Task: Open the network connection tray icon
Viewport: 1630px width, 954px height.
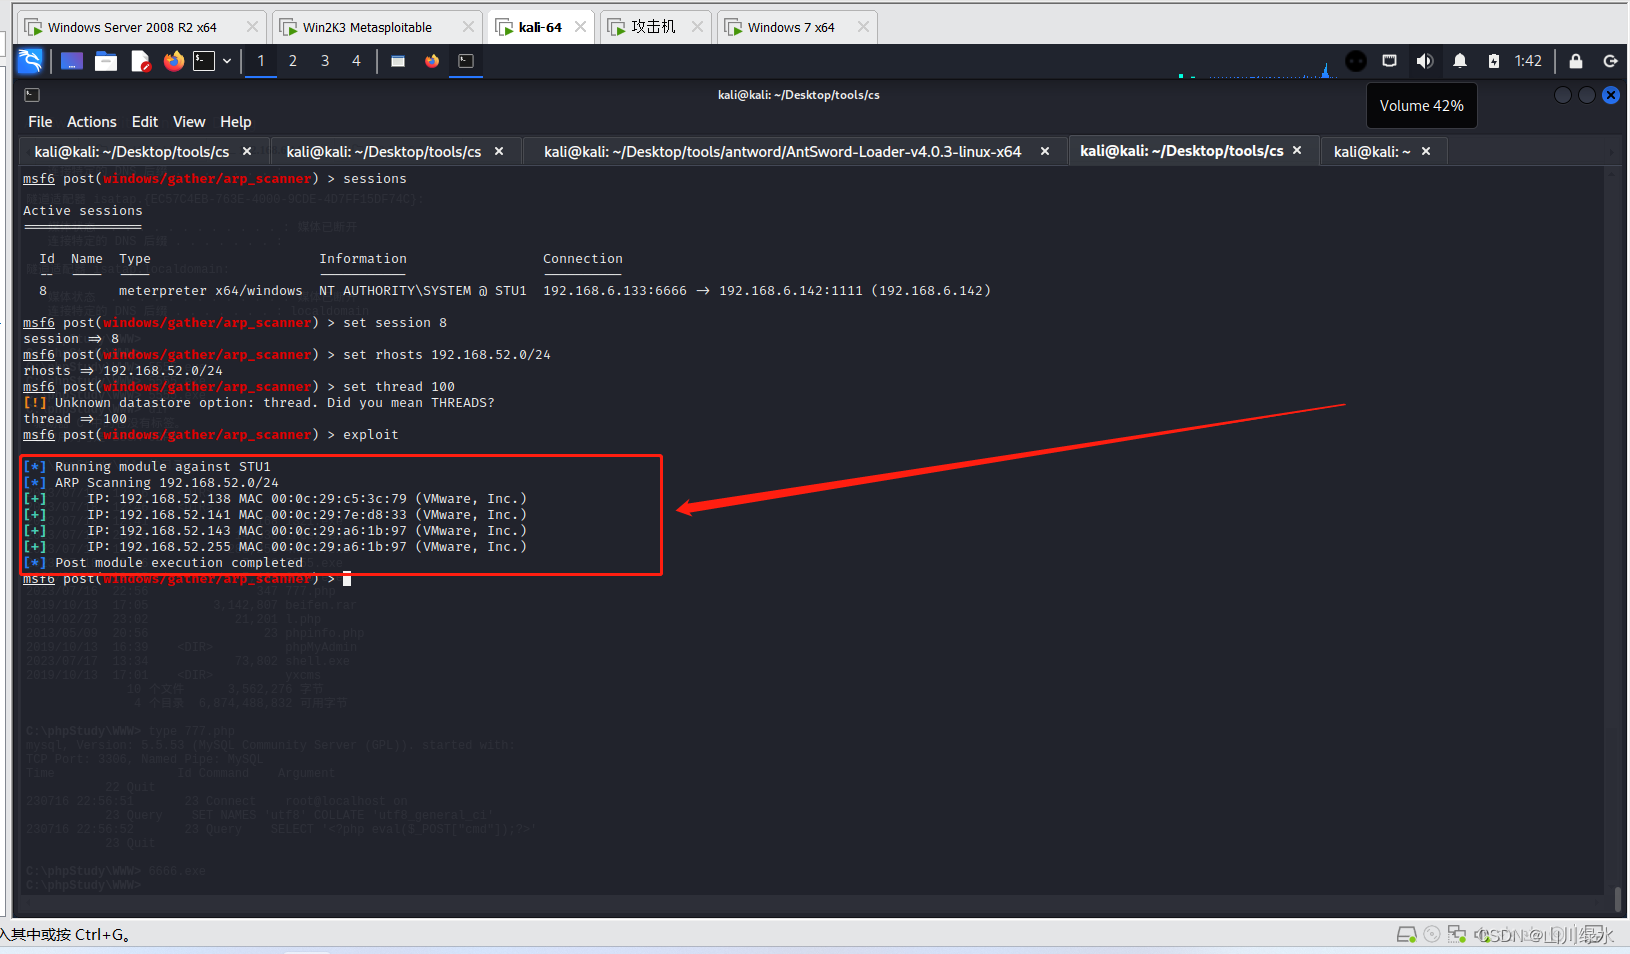Action: tap(1390, 61)
